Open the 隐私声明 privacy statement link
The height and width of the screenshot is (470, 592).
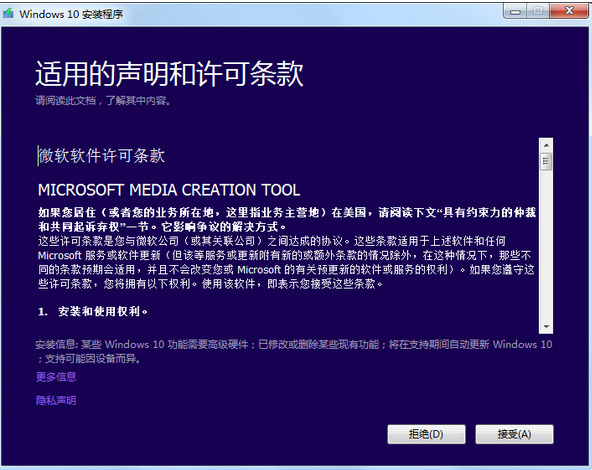click(56, 400)
